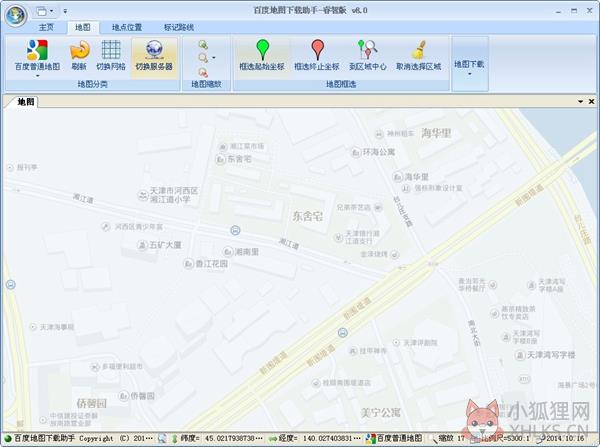The height and width of the screenshot is (447, 600).
Task: Click the status bar green ball icon
Action: 8,439
